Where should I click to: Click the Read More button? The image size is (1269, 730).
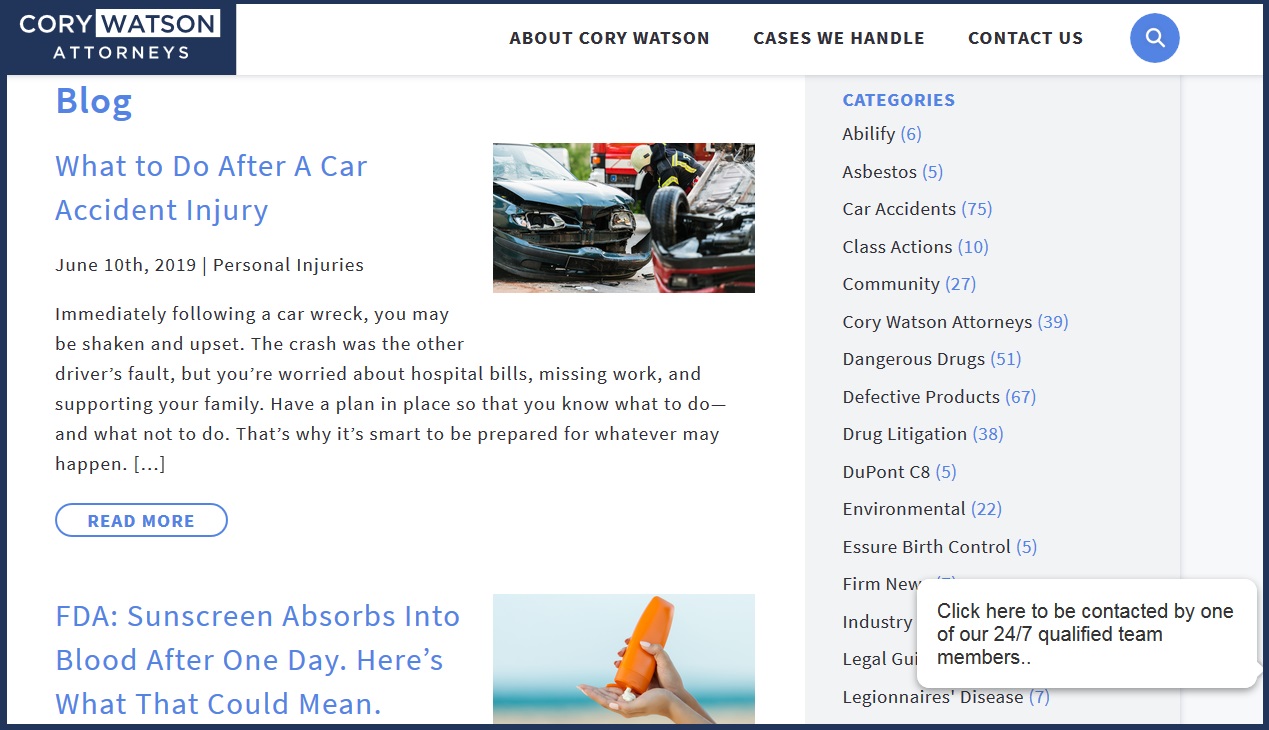pos(141,520)
